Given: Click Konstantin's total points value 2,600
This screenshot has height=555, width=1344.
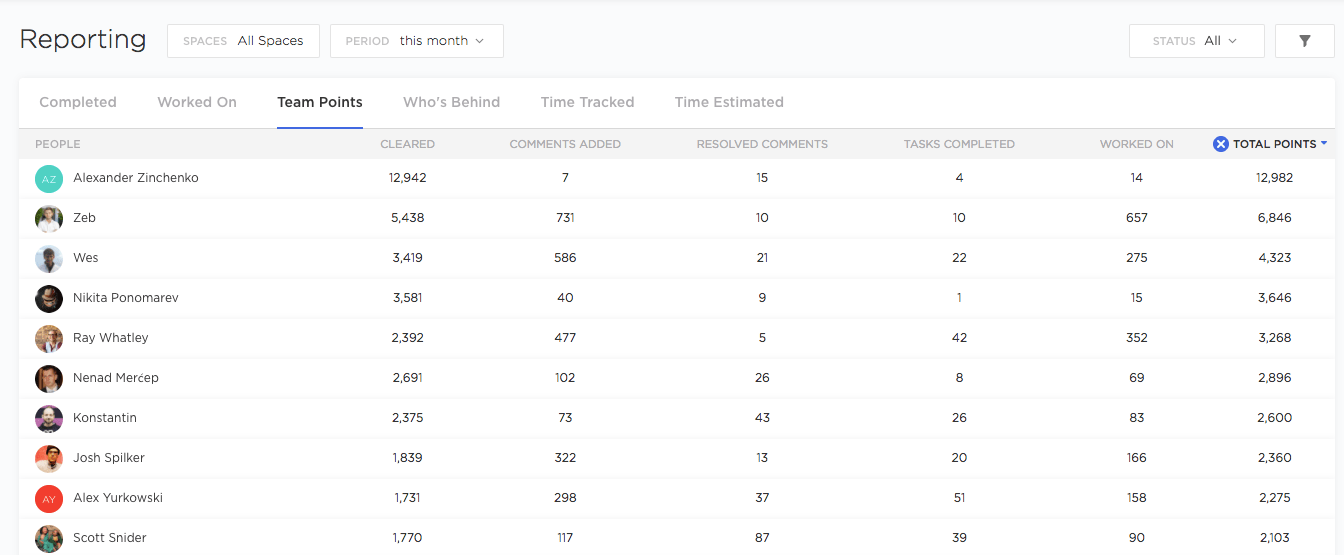Looking at the screenshot, I should point(1274,418).
